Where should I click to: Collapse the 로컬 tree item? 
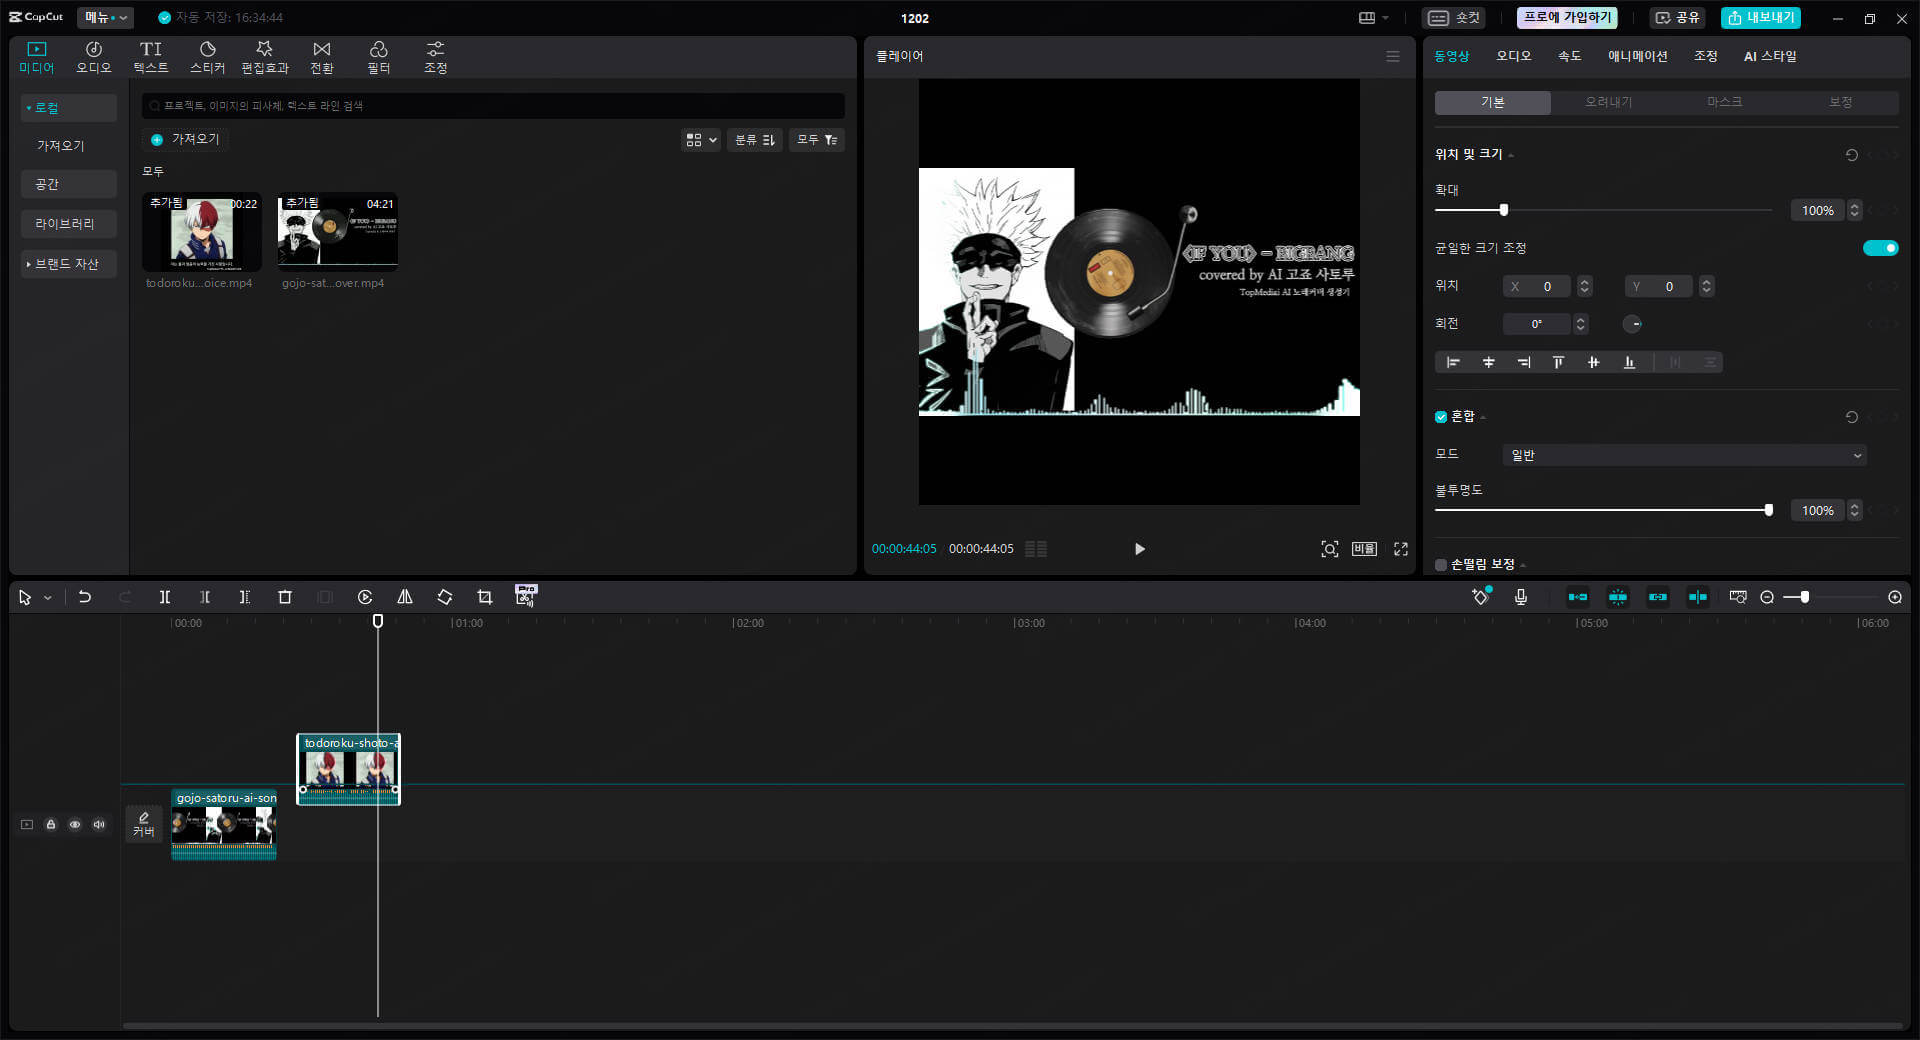28,108
